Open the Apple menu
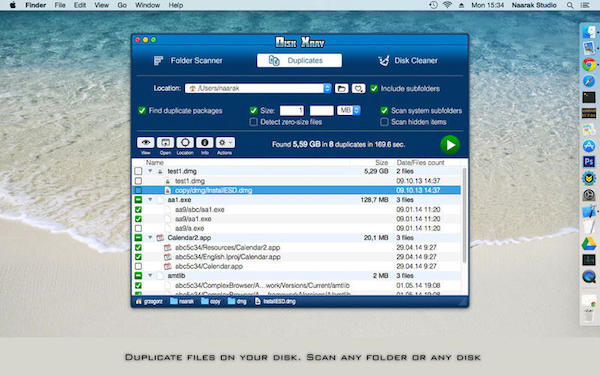This screenshot has width=600, height=375. [13, 5]
